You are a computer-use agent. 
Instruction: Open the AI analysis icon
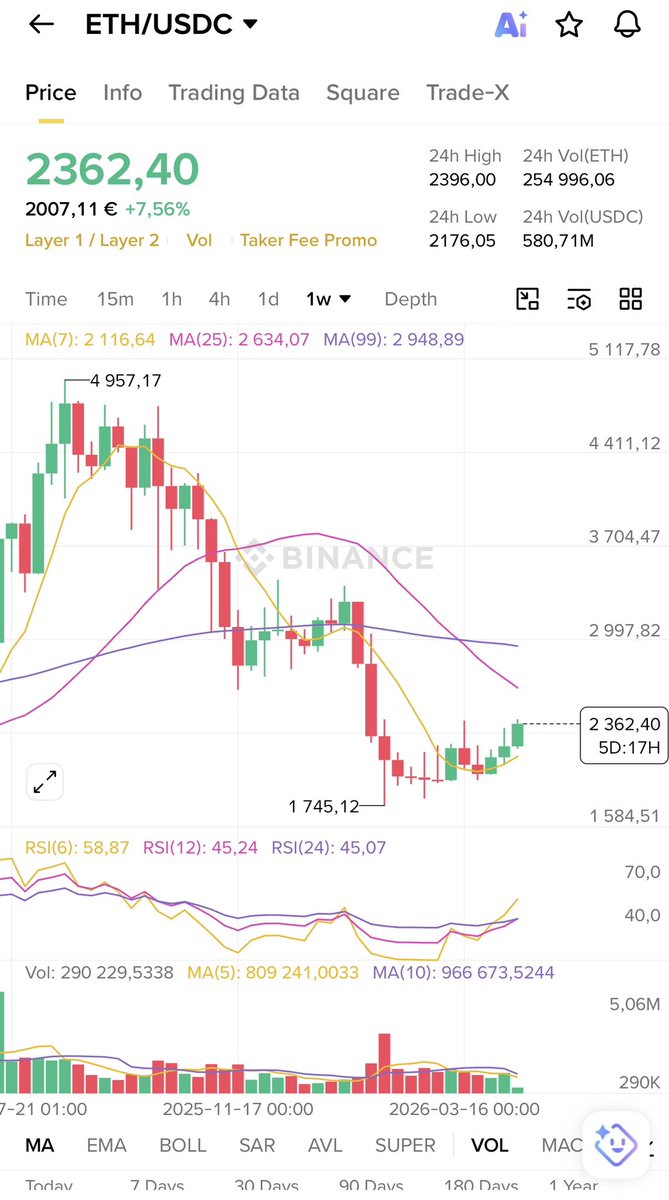[510, 25]
